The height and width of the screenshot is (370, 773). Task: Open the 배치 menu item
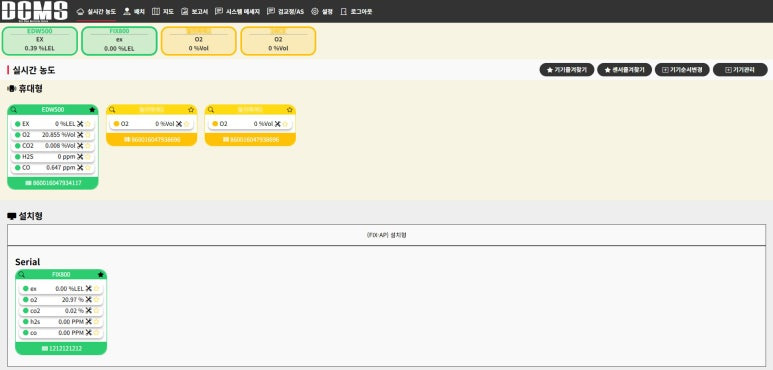[134, 11]
